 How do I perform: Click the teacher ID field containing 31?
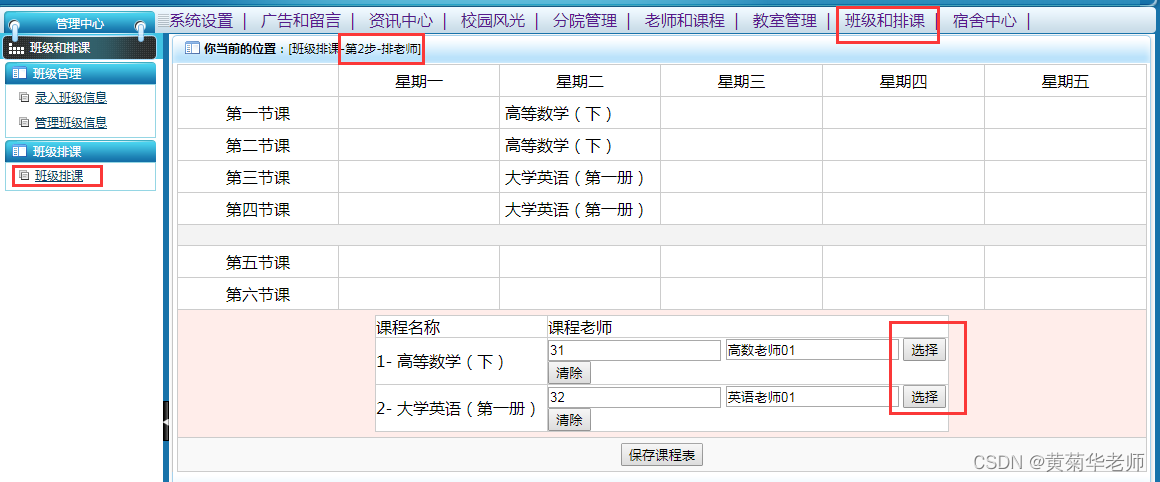634,350
